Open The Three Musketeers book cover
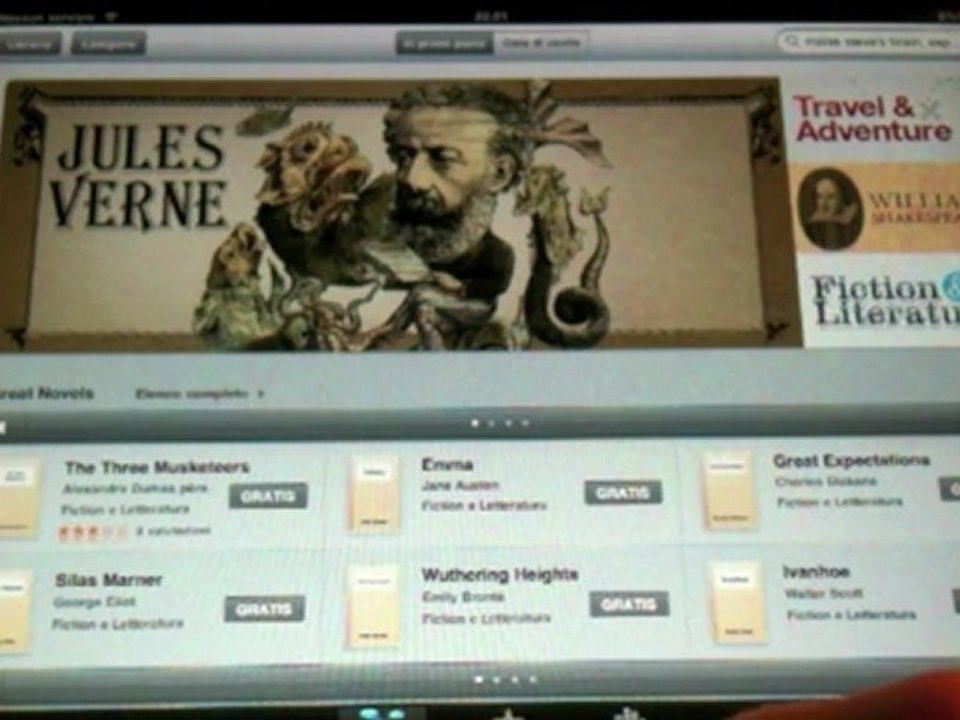The height and width of the screenshot is (720, 960). point(18,498)
